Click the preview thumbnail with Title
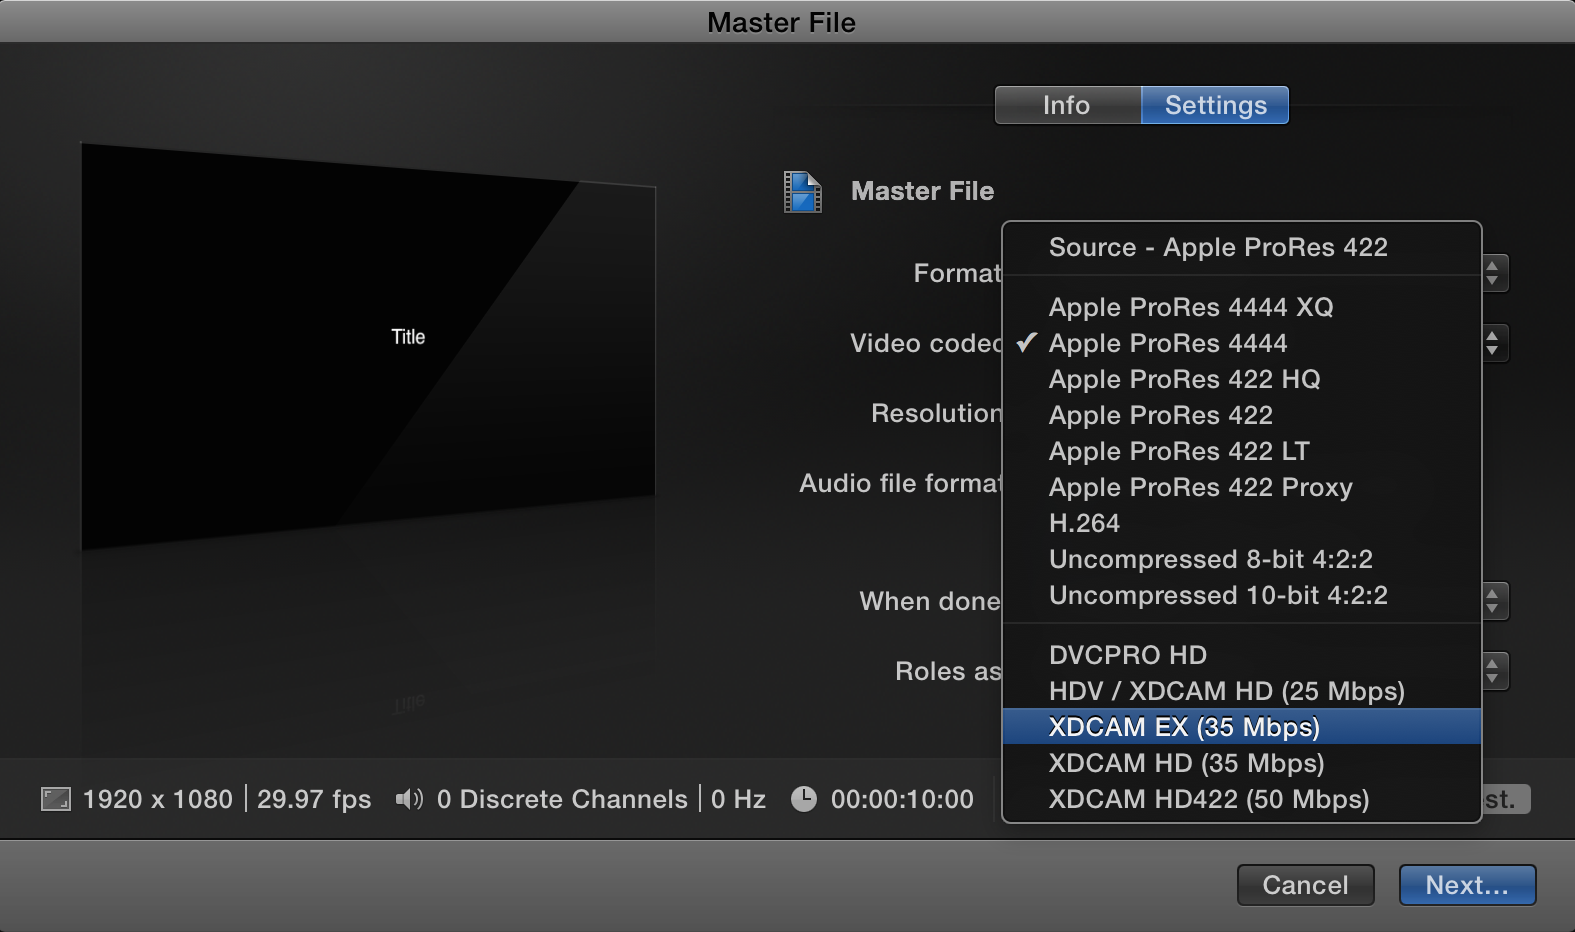 [368, 348]
